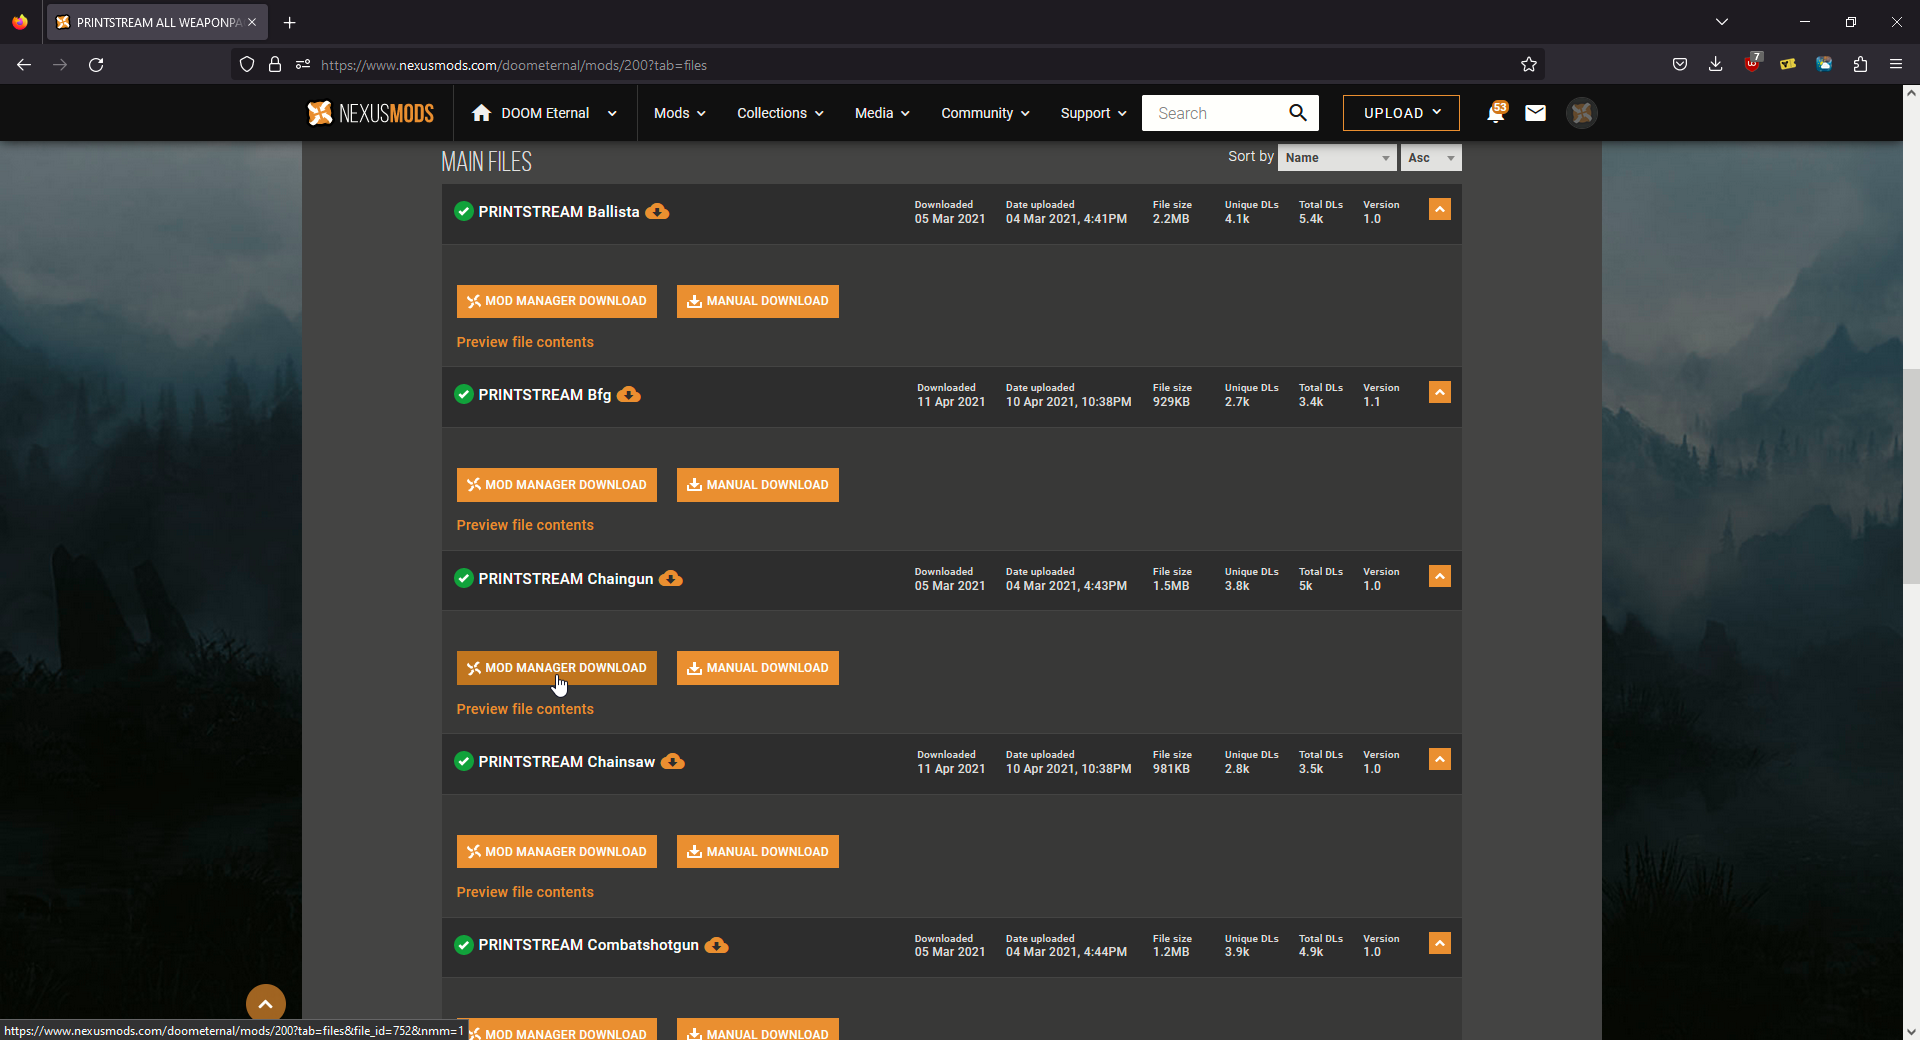1920x1040 pixels.
Task: Open the Media menu
Action: pos(882,113)
